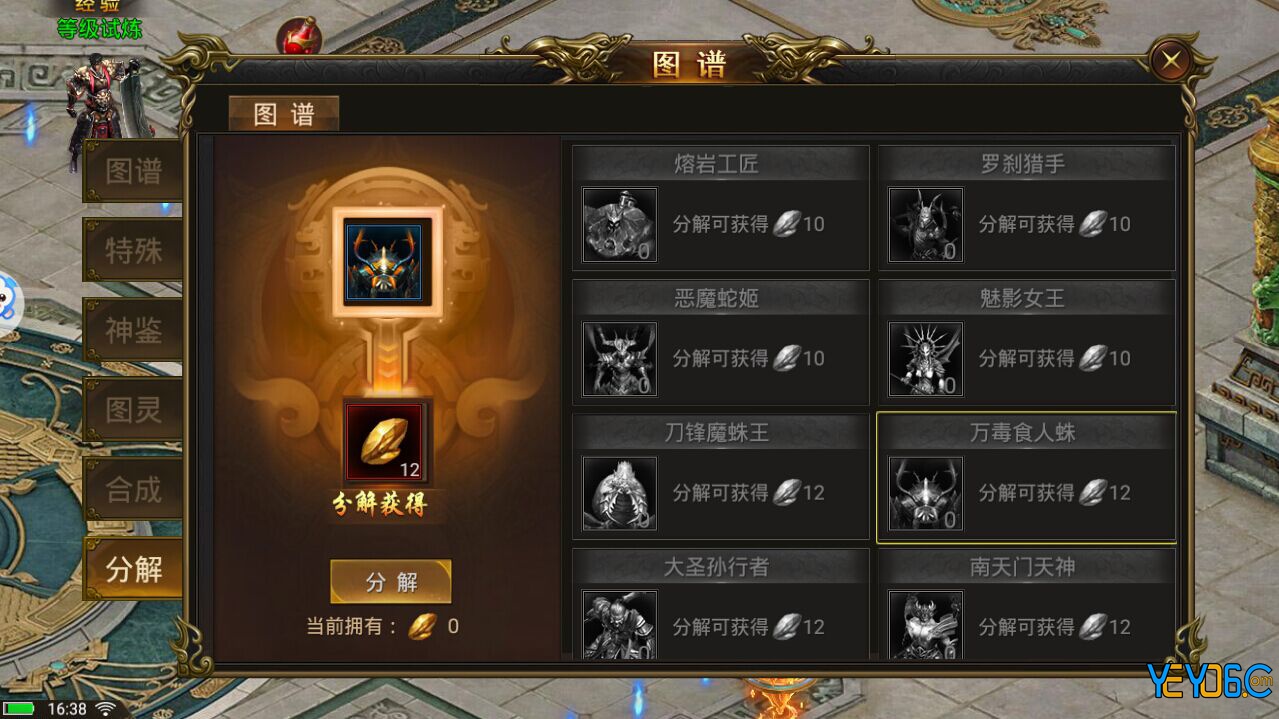Select the 图谱 tab at the panel top
This screenshot has height=719, width=1279.
click(284, 114)
